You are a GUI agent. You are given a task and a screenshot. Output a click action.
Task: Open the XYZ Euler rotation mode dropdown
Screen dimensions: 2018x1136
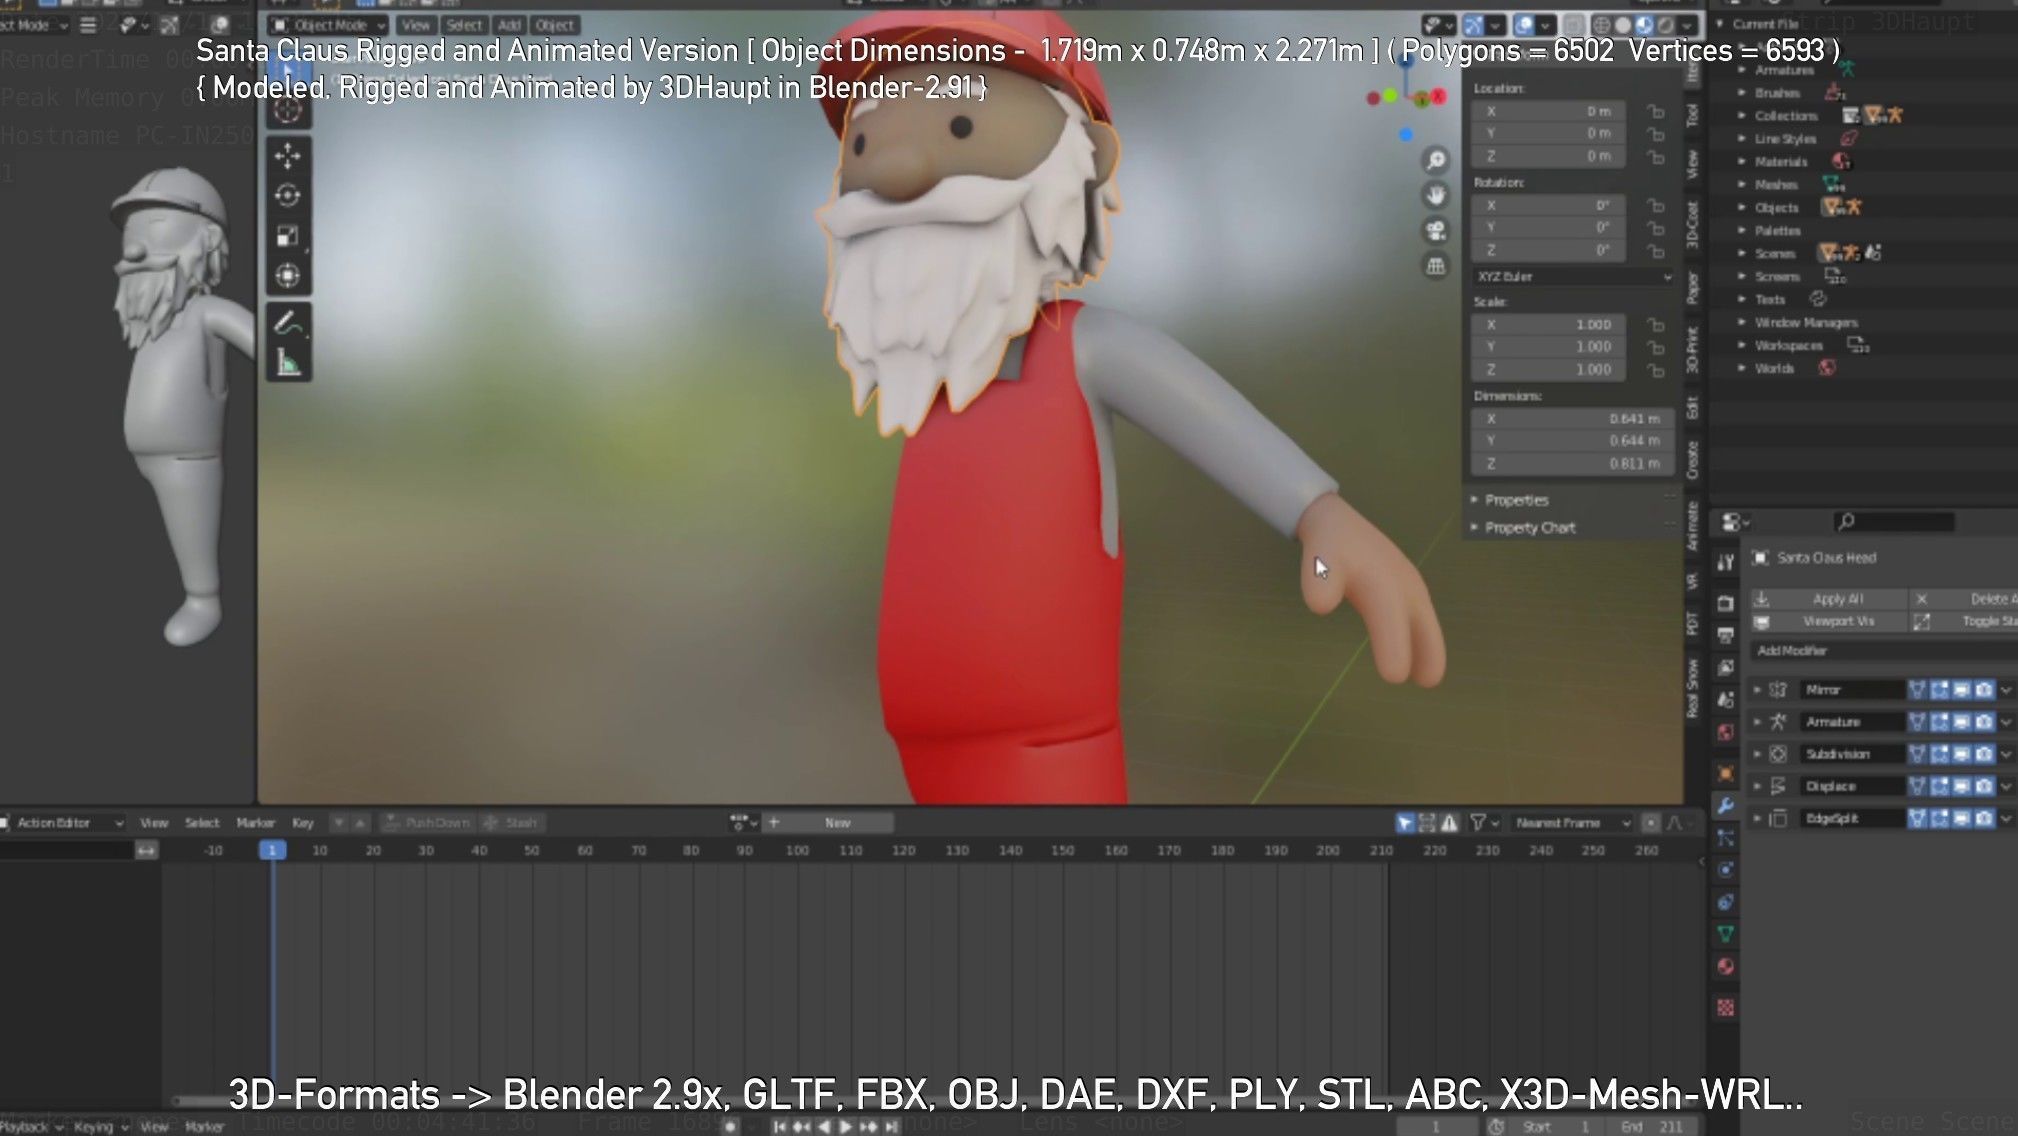[1574, 276]
